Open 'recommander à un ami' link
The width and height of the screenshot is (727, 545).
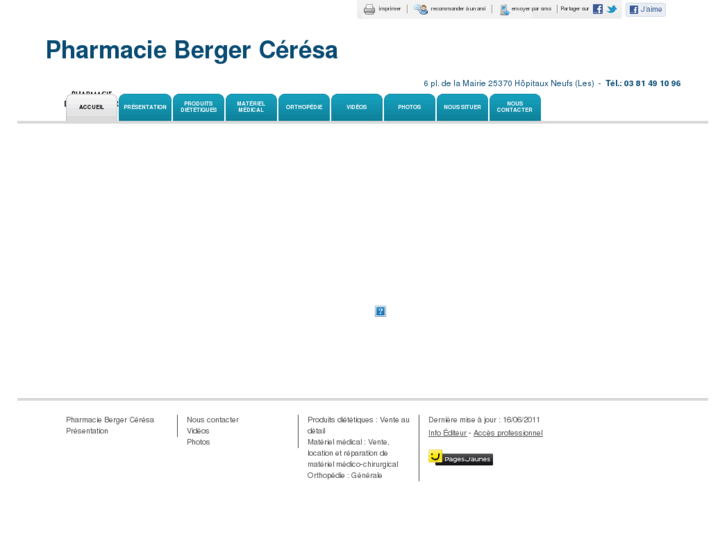coord(458,9)
